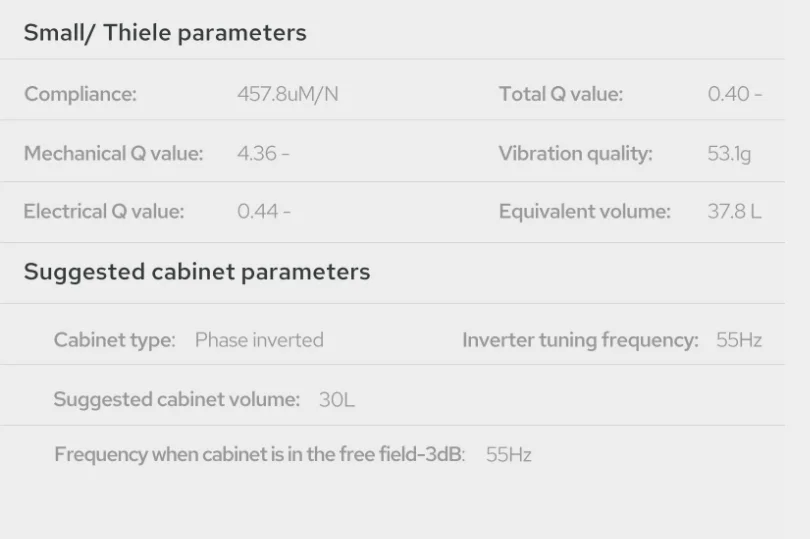The height and width of the screenshot is (539, 810).
Task: Click the 30L cabinet volume value
Action: point(336,400)
